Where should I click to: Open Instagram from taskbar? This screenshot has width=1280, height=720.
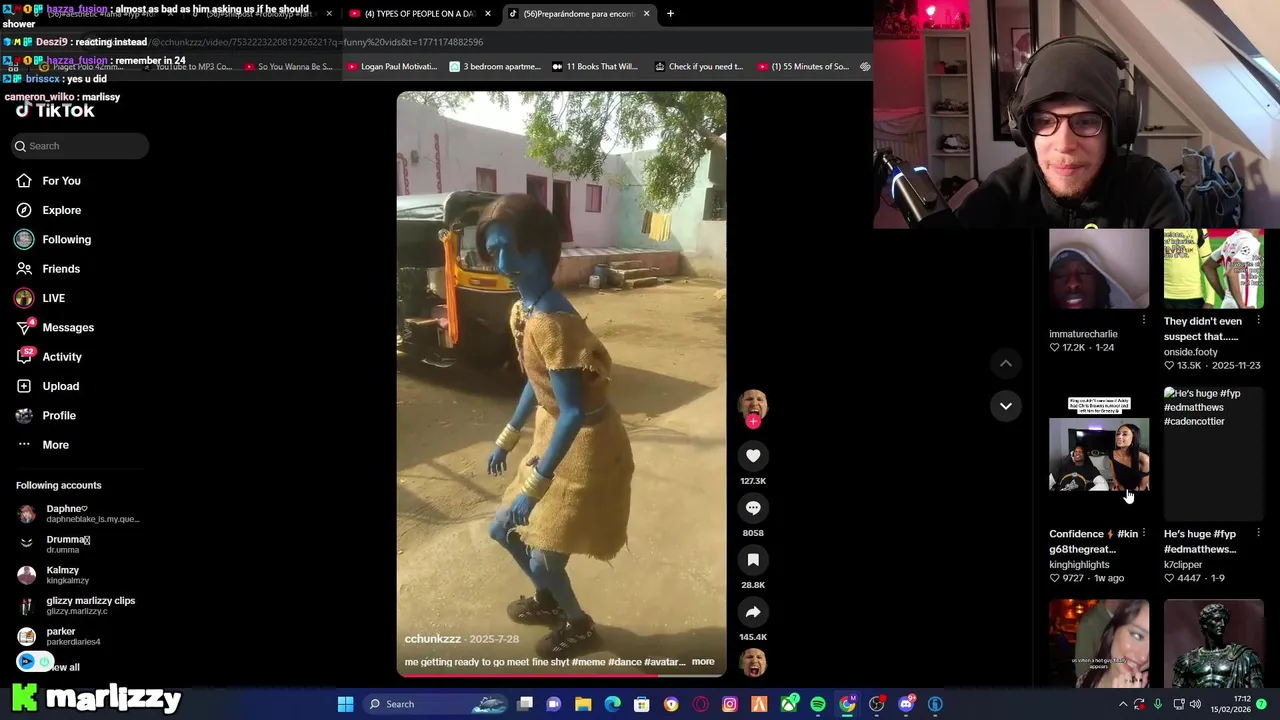[x=730, y=704]
